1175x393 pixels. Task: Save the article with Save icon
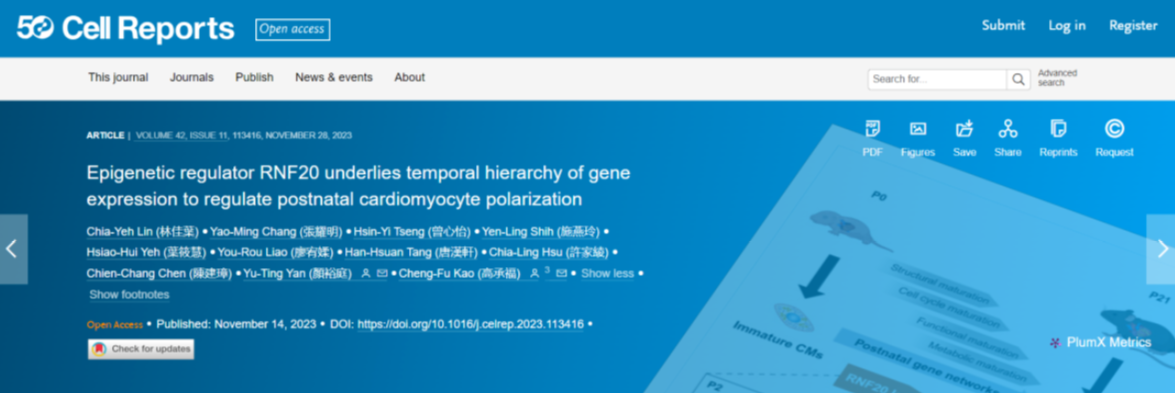tap(964, 129)
